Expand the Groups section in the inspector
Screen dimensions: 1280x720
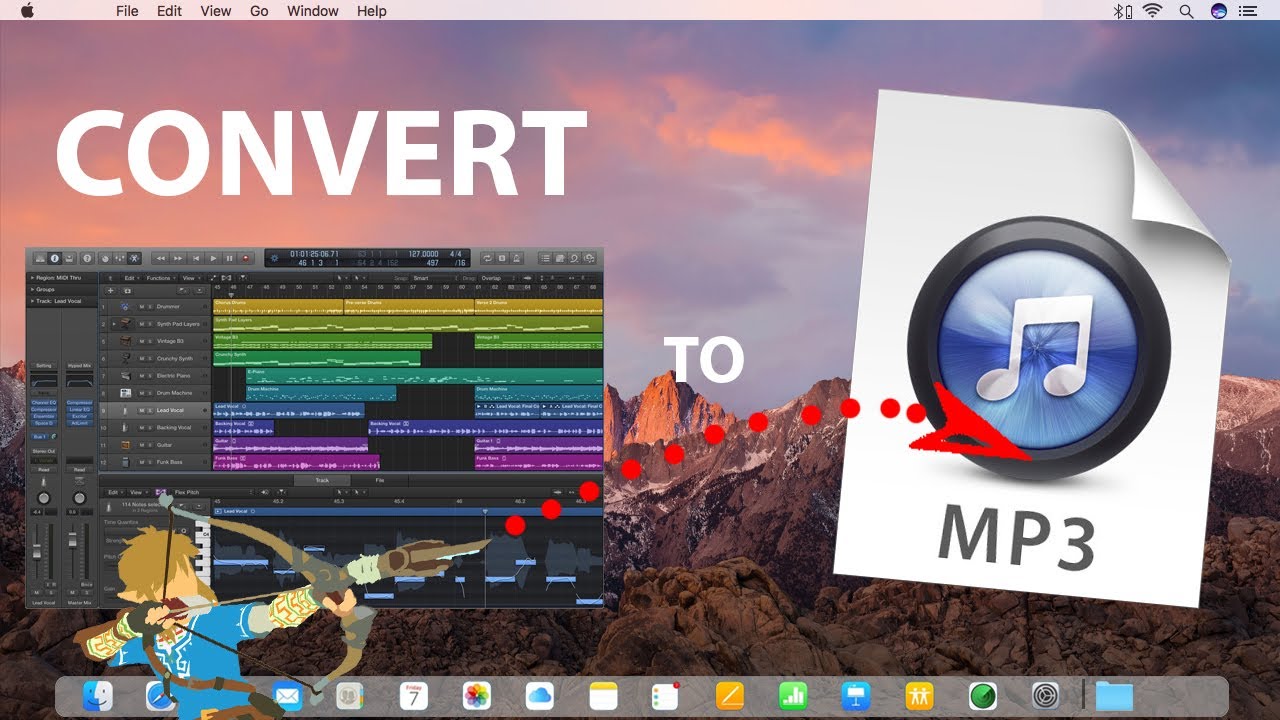32,289
